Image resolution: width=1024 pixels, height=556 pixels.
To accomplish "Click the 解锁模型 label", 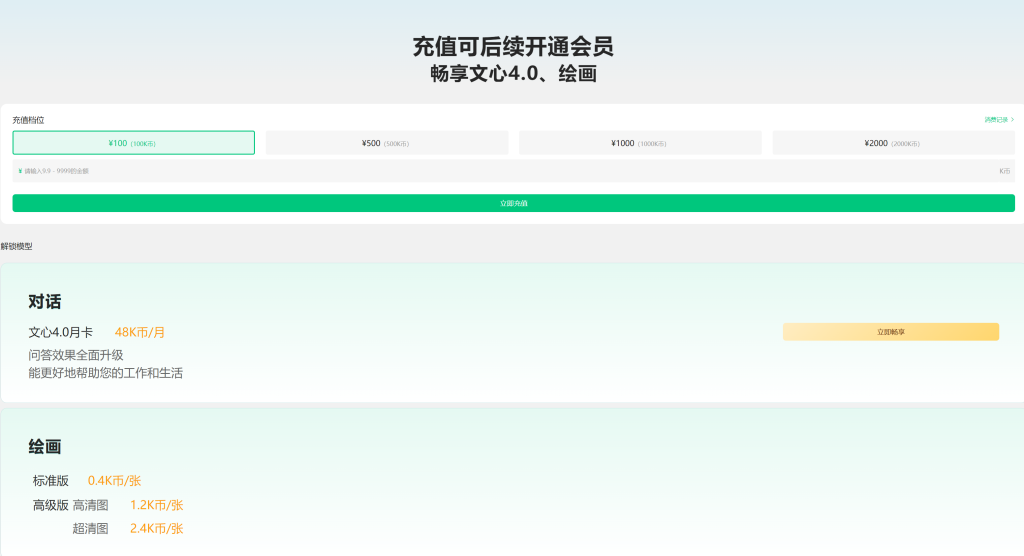I will pyautogui.click(x=16, y=246).
